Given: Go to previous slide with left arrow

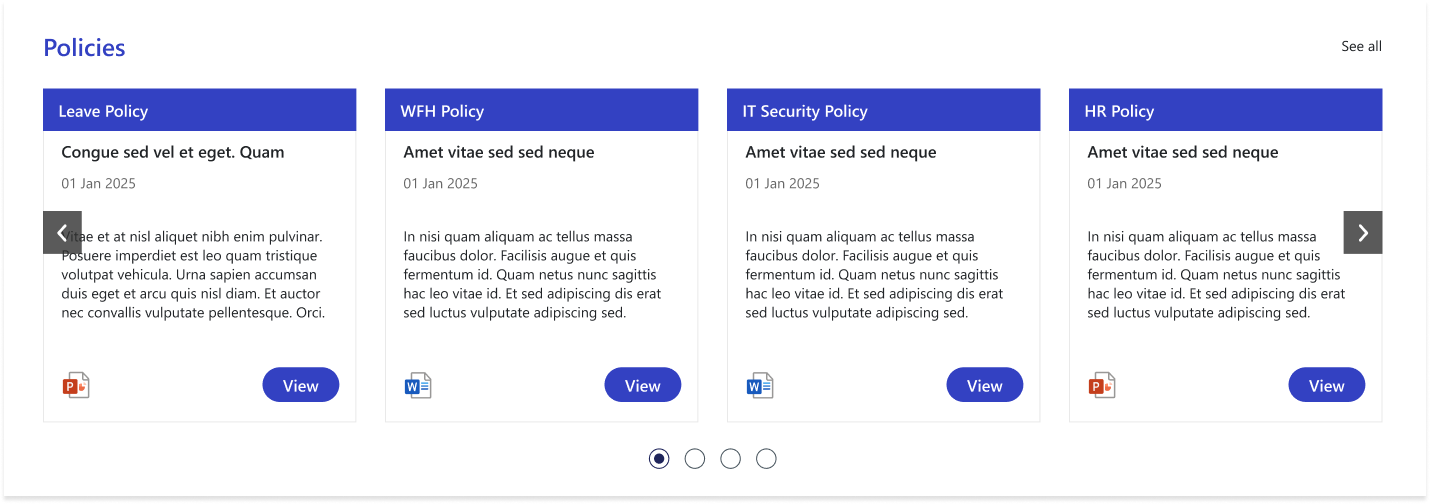Looking at the screenshot, I should point(62,232).
